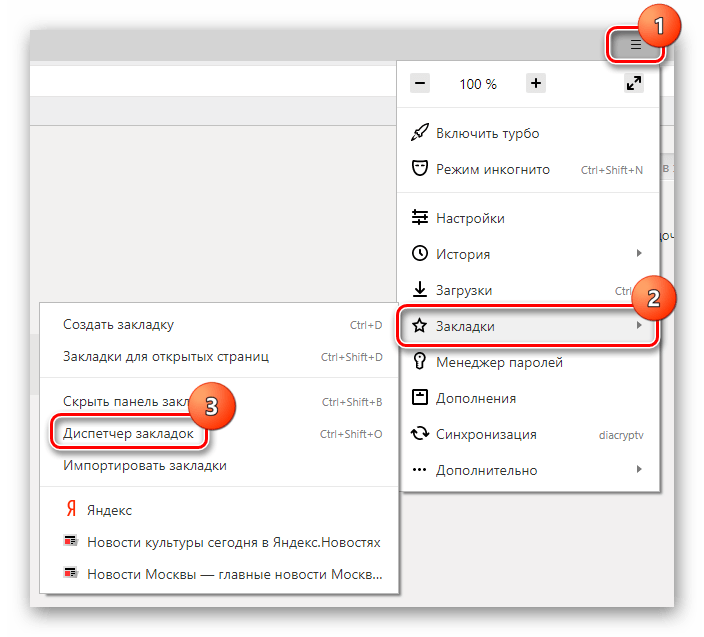Click the Ctrl+Shift+B shortcut label

[x=352, y=402]
